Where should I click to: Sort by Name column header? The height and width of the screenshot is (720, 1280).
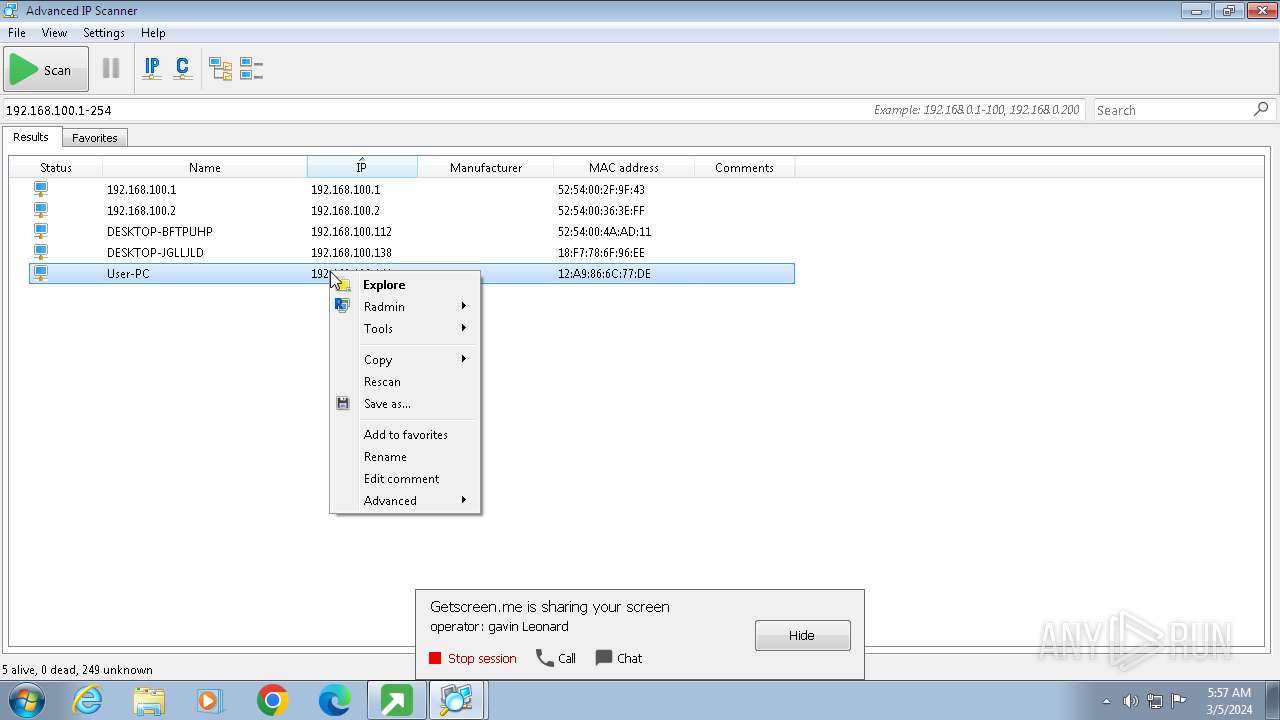(205, 168)
